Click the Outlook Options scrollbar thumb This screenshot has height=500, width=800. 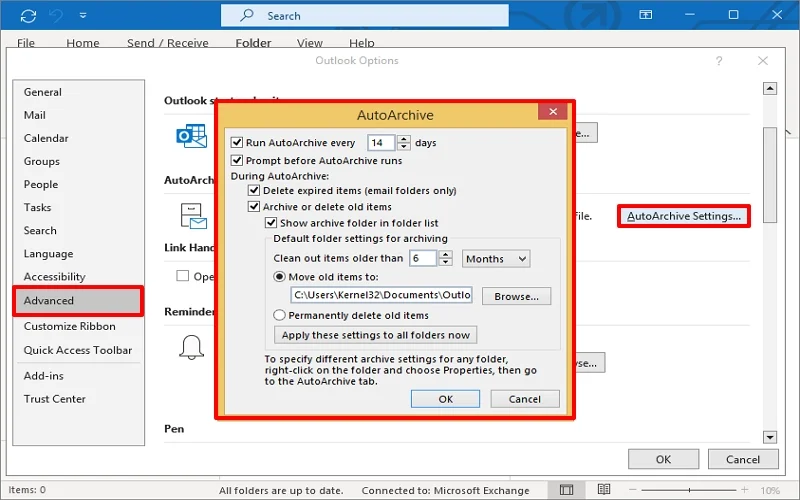770,175
